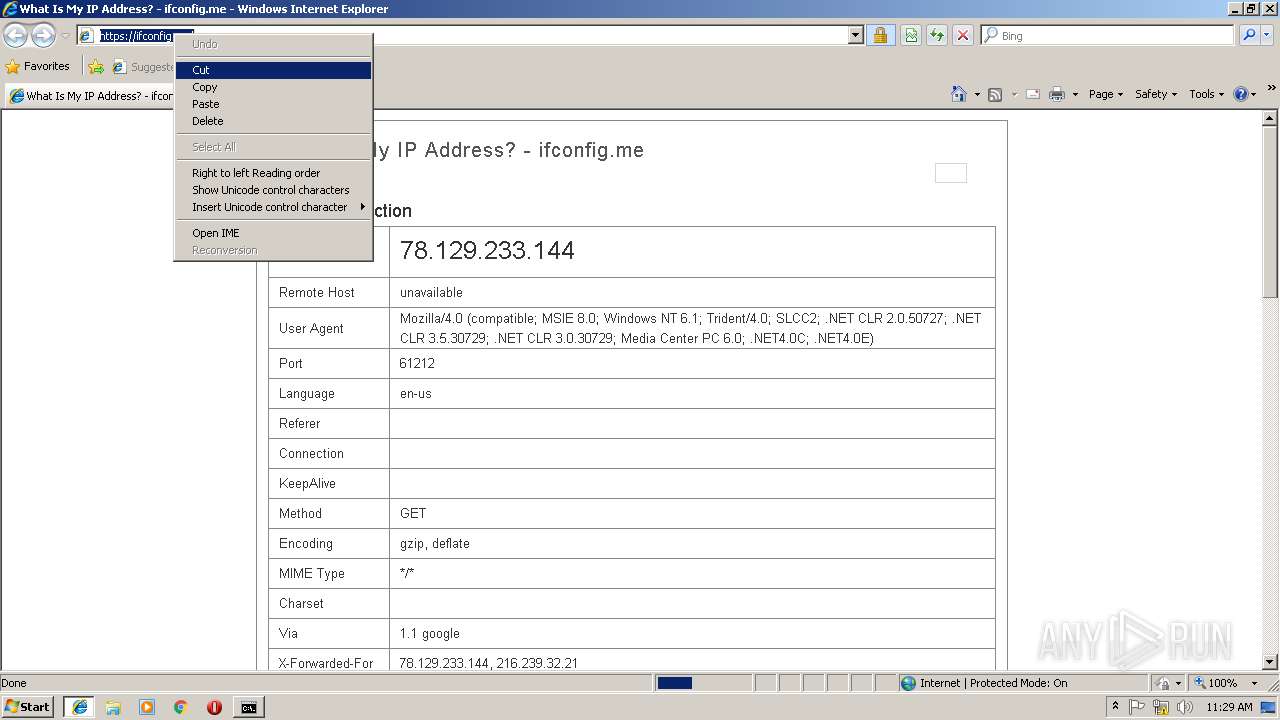The width and height of the screenshot is (1280, 720).
Task: Open the Print options dropdown arrow
Action: pyautogui.click(x=1075, y=94)
